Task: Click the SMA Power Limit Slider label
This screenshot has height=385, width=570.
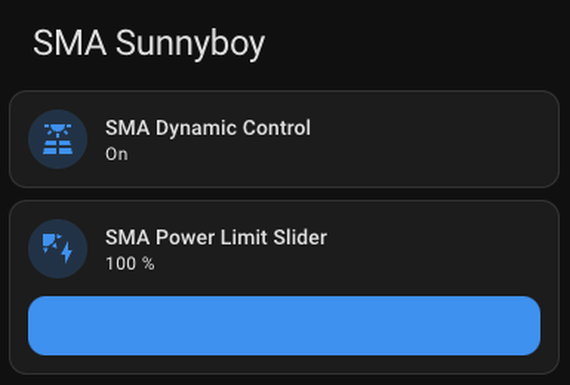Action: pos(216,237)
